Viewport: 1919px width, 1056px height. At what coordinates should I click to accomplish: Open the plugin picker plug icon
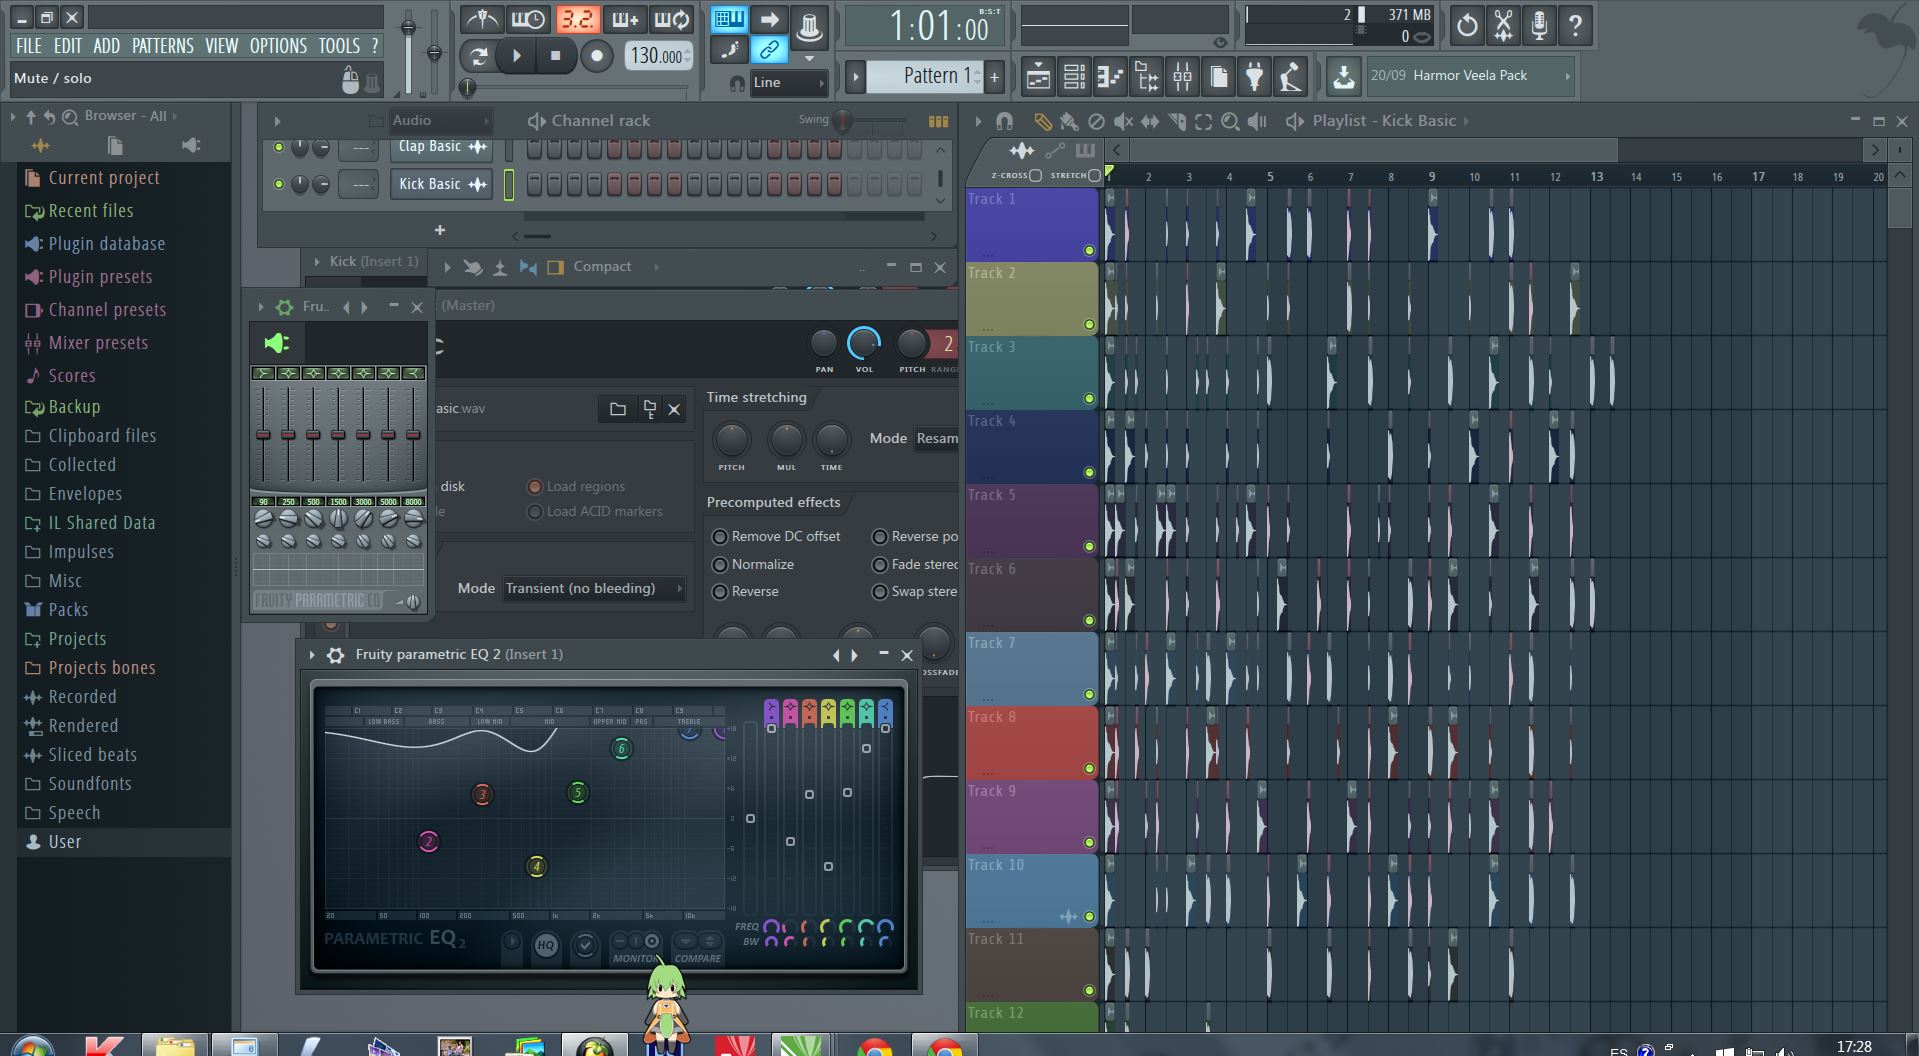click(x=1254, y=76)
